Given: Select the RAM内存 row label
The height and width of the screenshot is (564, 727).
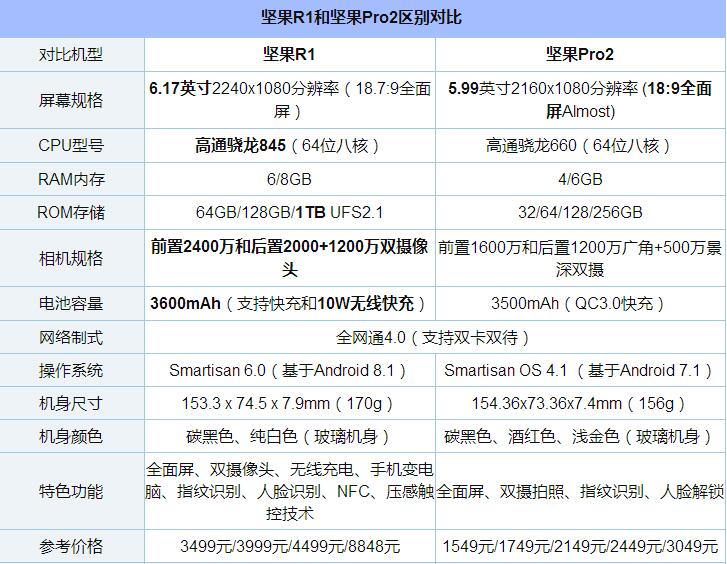Looking at the screenshot, I should 71,179.
